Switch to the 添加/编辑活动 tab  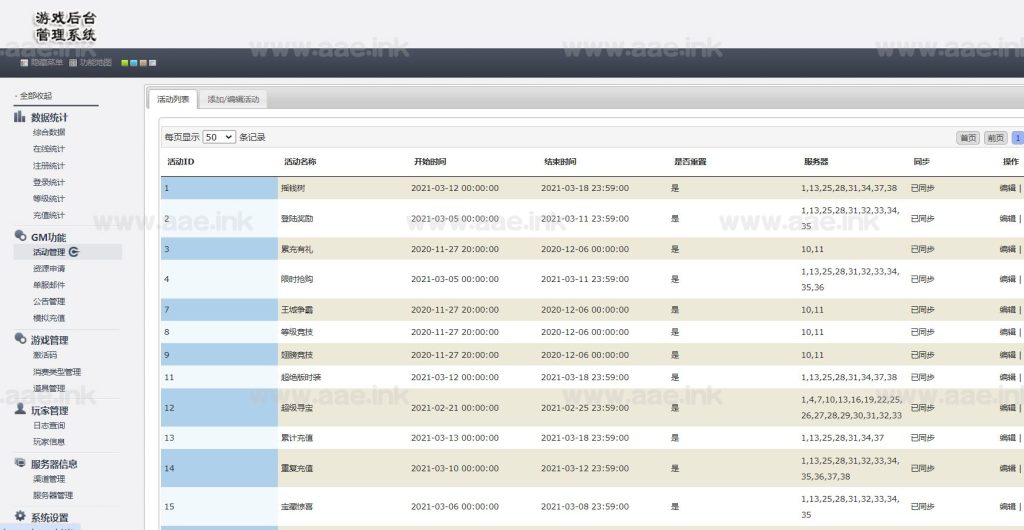(233, 99)
